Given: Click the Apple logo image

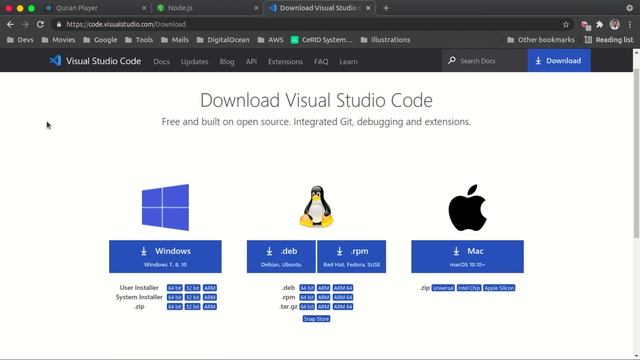Looking at the screenshot, I should coord(467,208).
